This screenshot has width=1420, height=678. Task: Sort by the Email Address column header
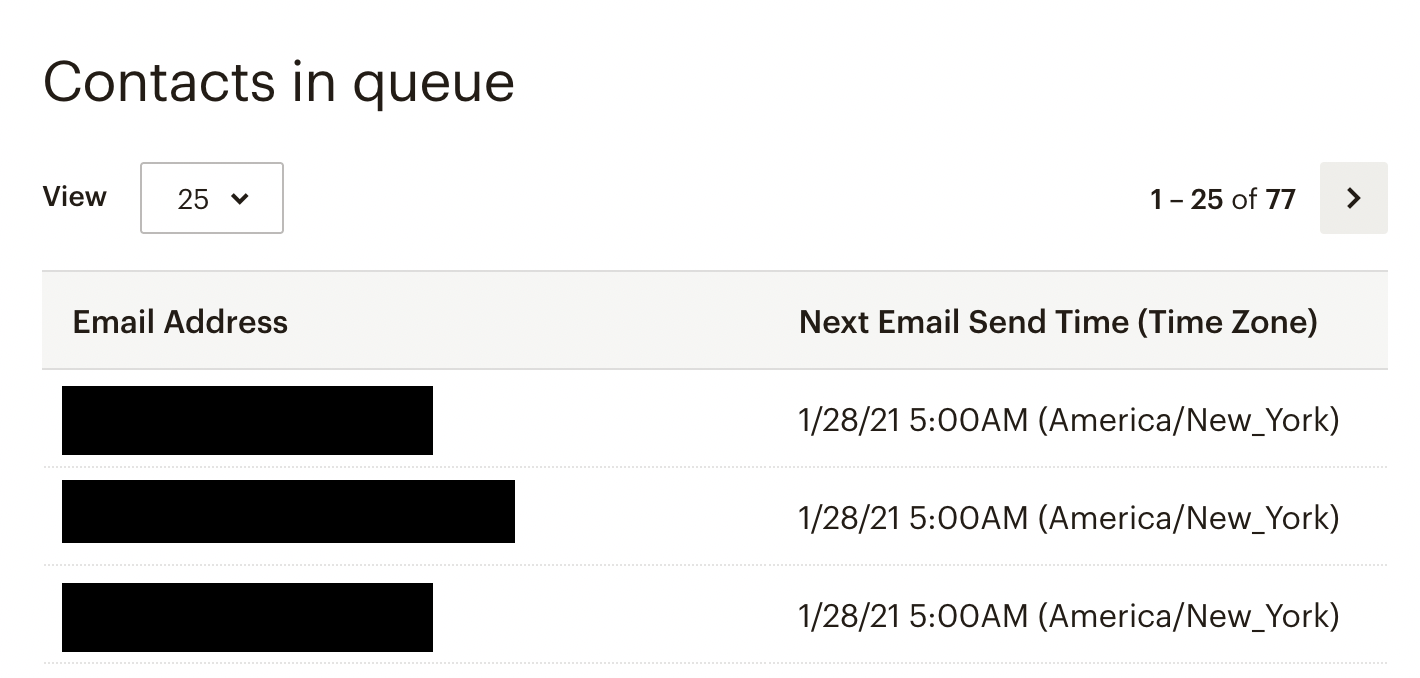point(180,322)
